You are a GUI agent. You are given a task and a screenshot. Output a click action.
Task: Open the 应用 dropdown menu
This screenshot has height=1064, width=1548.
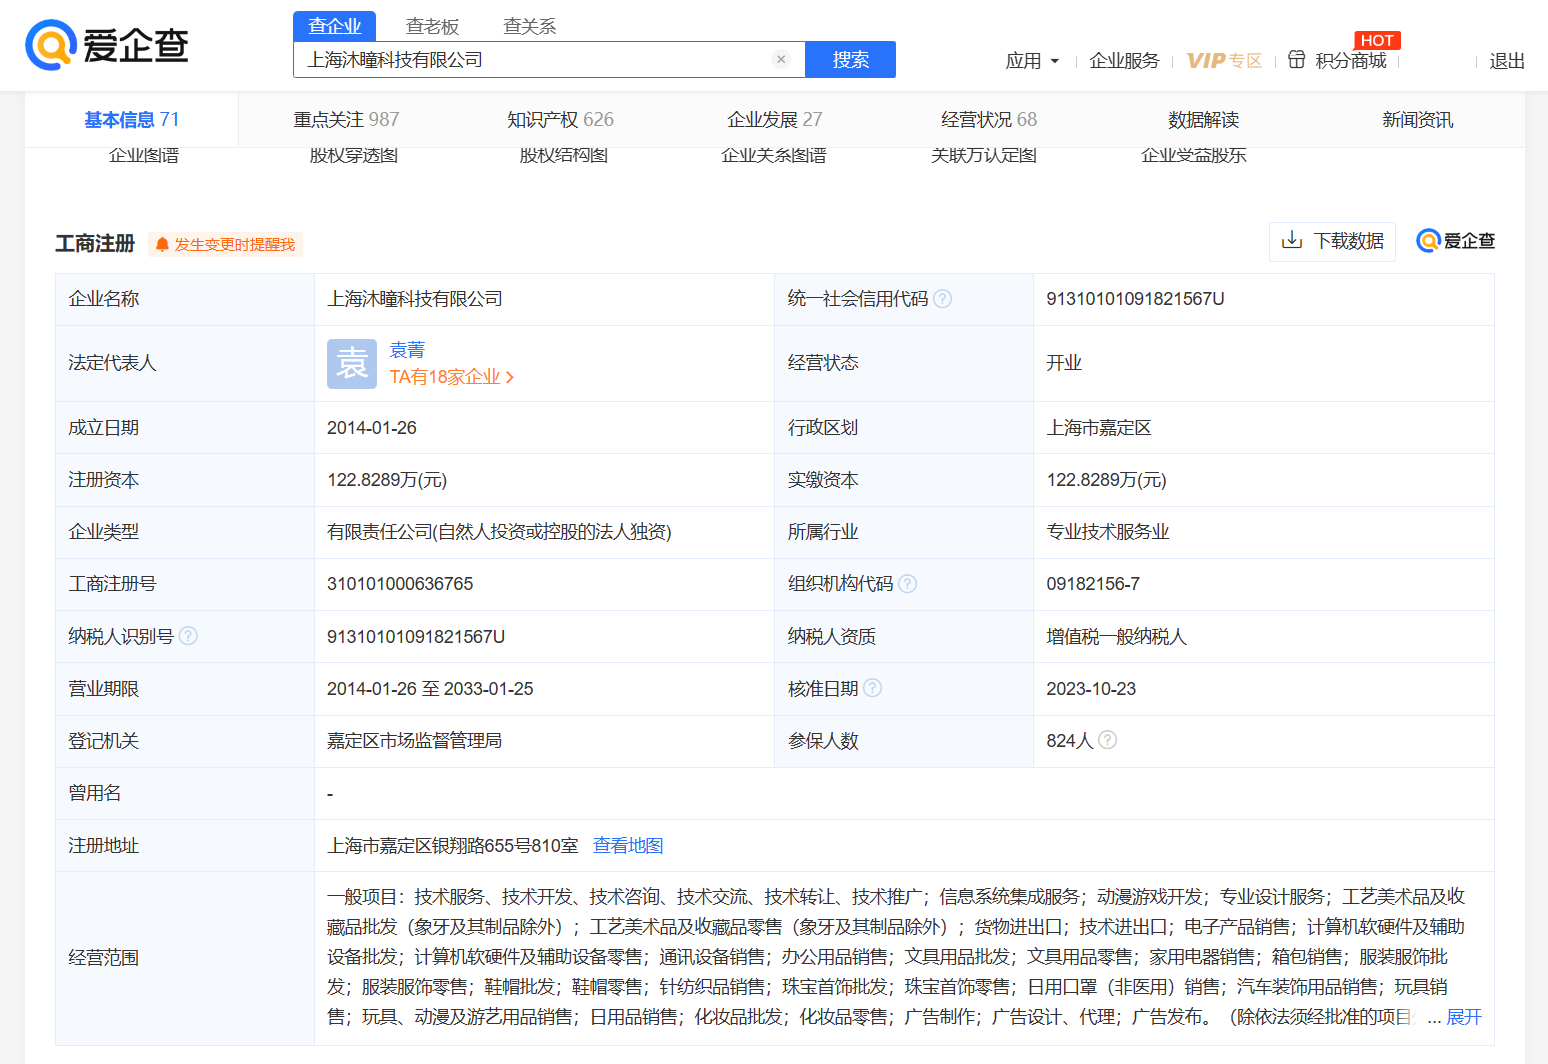pos(1032,60)
